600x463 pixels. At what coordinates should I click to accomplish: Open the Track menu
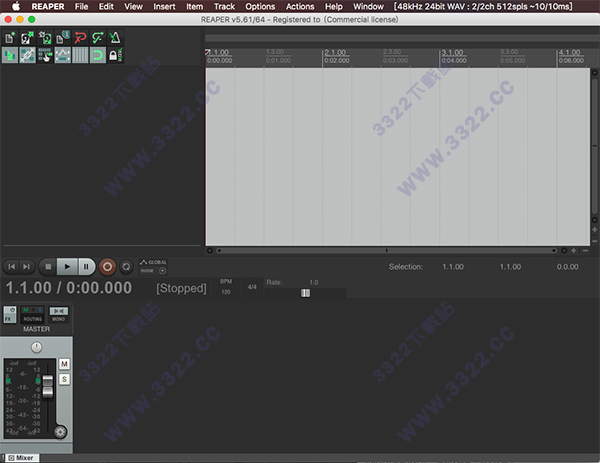(x=224, y=7)
